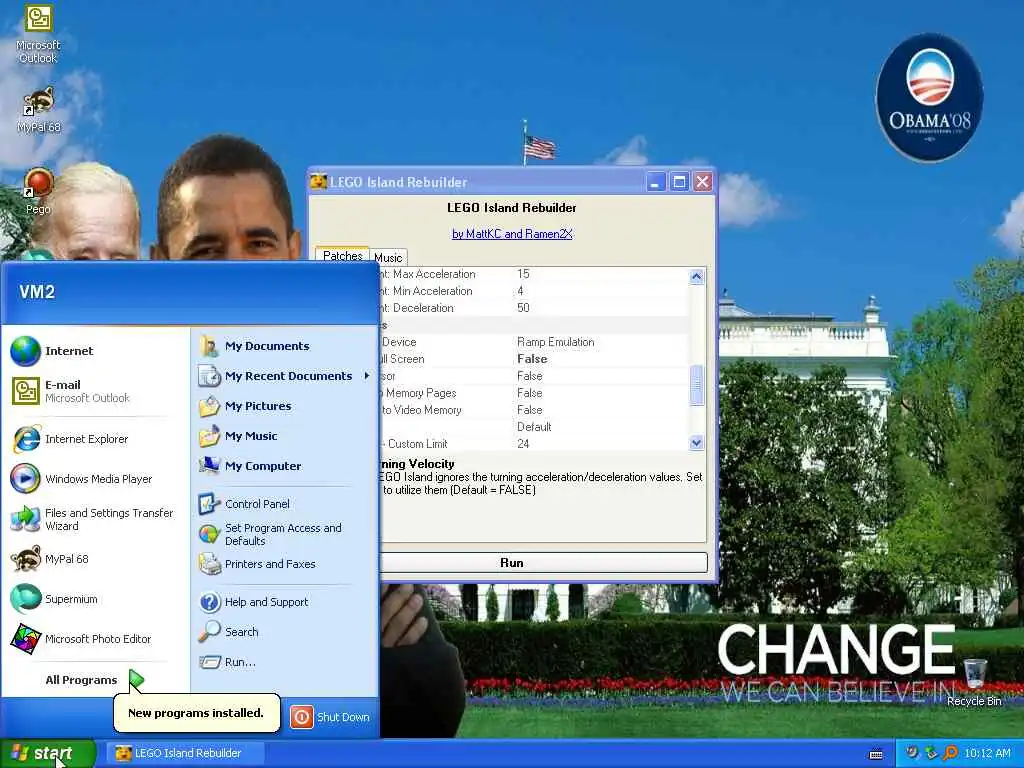Open the MattKC and Ramen2X link

coord(512,234)
